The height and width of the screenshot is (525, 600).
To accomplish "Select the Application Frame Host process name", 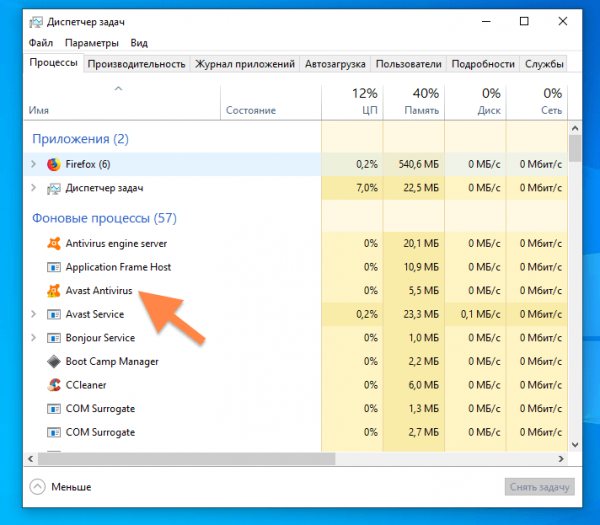I will pyautogui.click(x=118, y=267).
